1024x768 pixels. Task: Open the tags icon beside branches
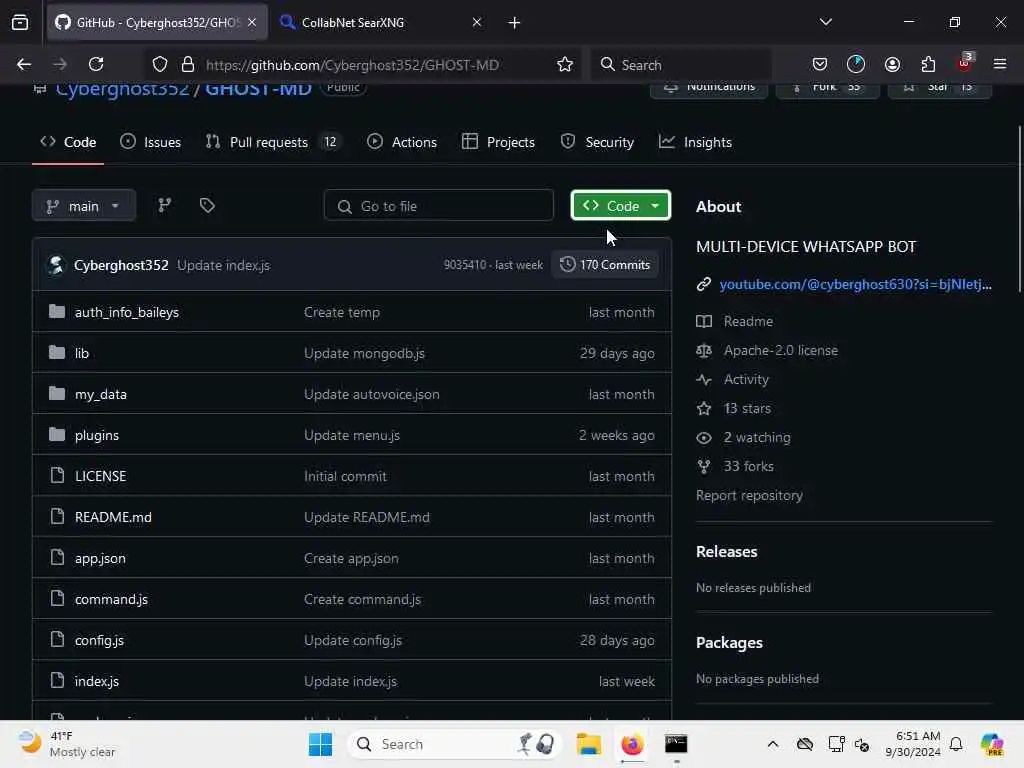[207, 206]
